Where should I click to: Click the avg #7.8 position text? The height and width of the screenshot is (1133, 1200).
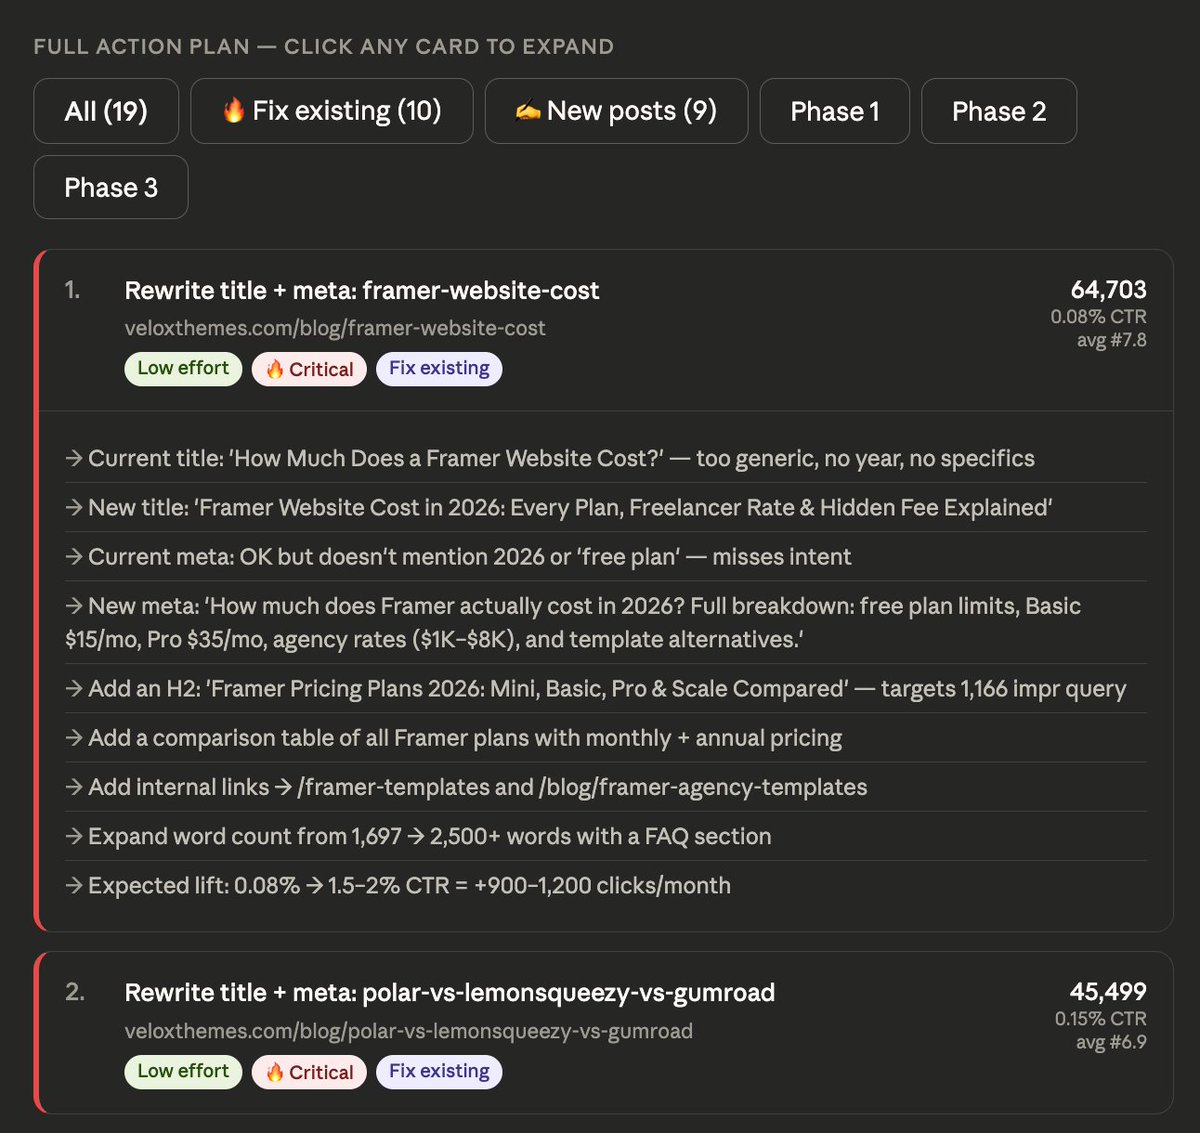1111,340
